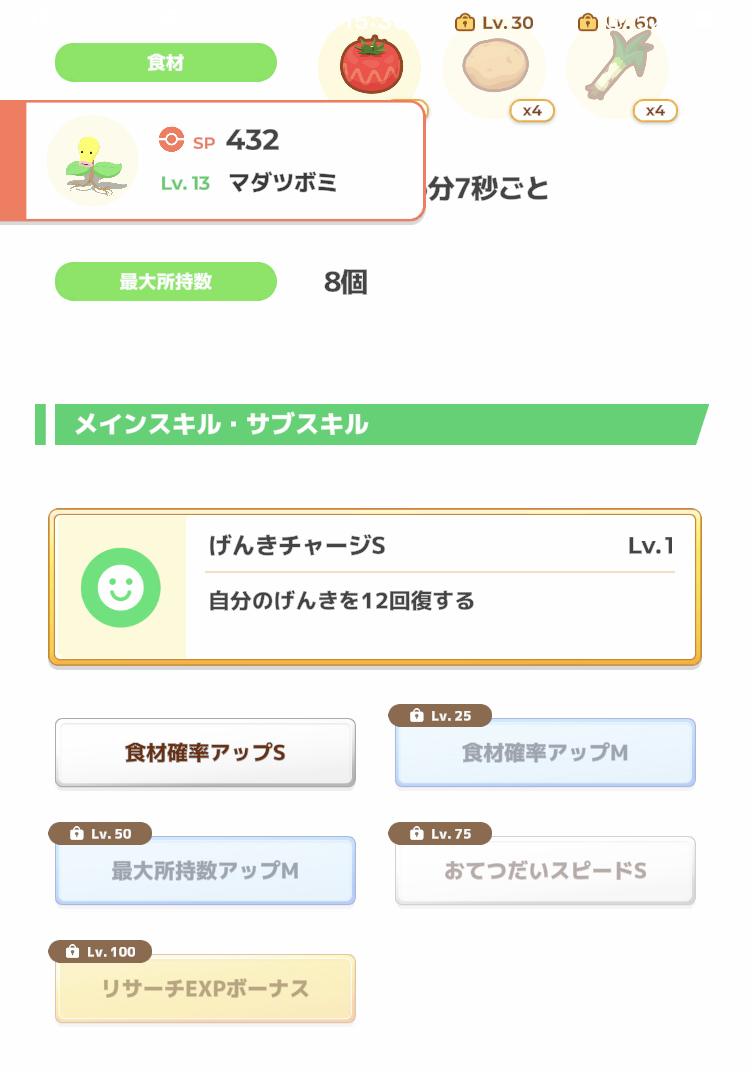Screen dimensions: 750x1073
Task: Tap the Lv. 75 lock badge
Action: [x=439, y=834]
